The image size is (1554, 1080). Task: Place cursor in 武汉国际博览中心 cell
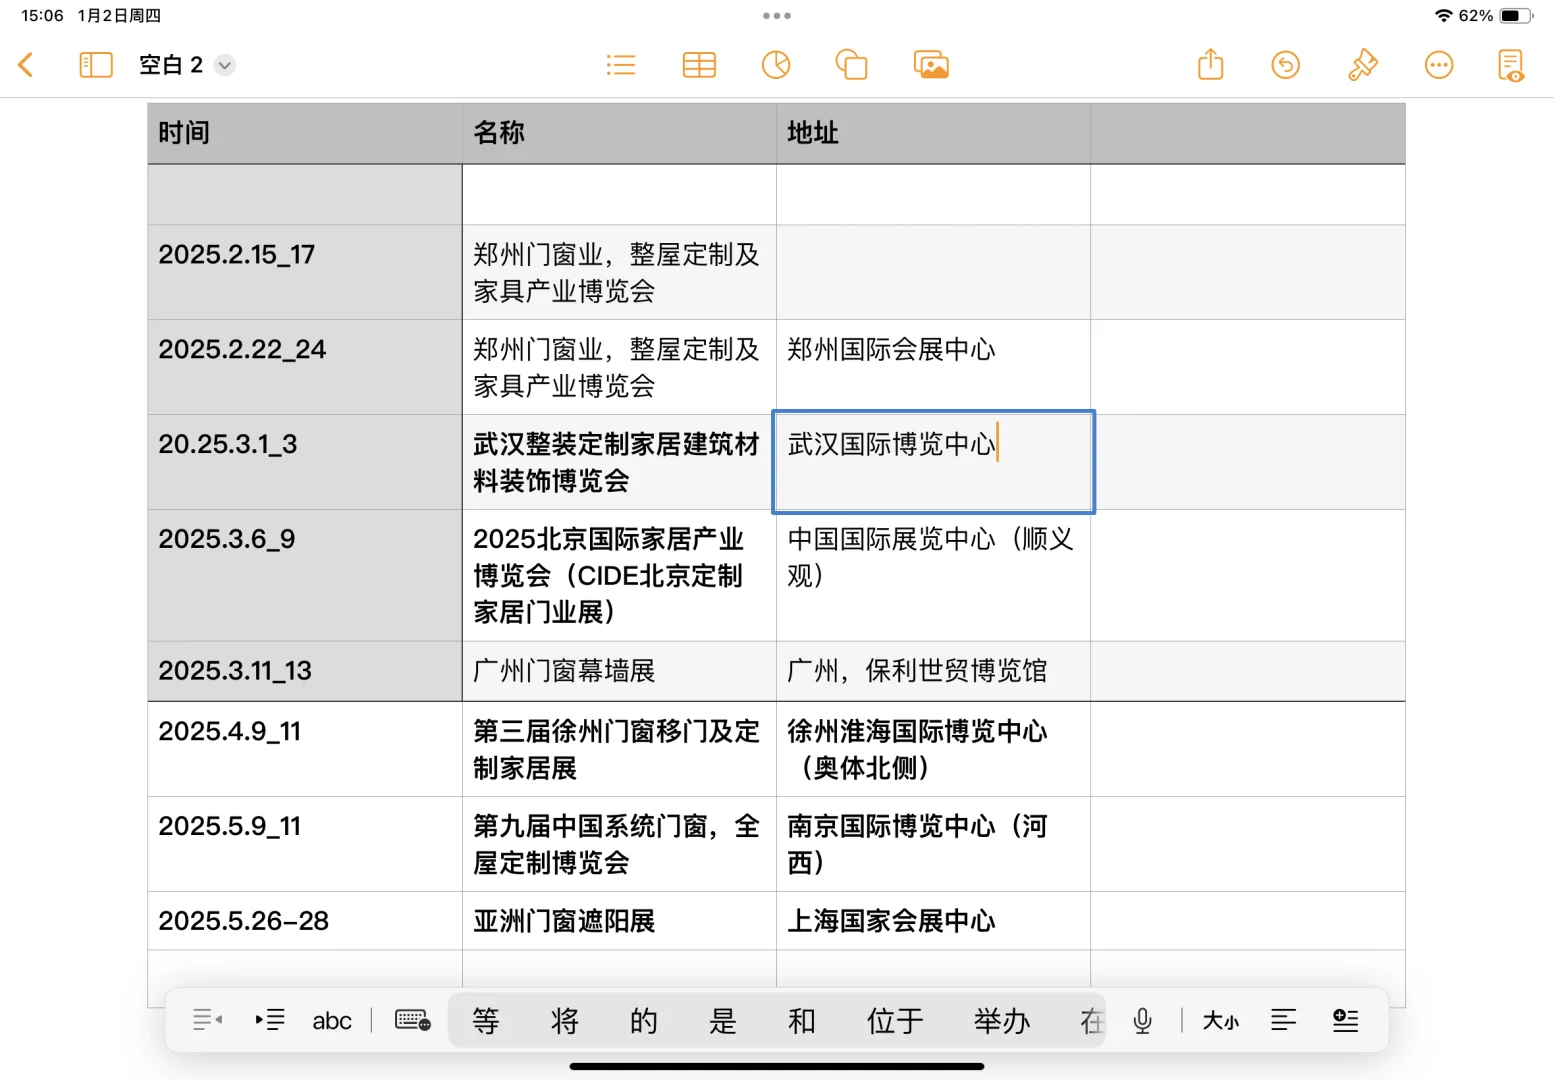click(933, 462)
